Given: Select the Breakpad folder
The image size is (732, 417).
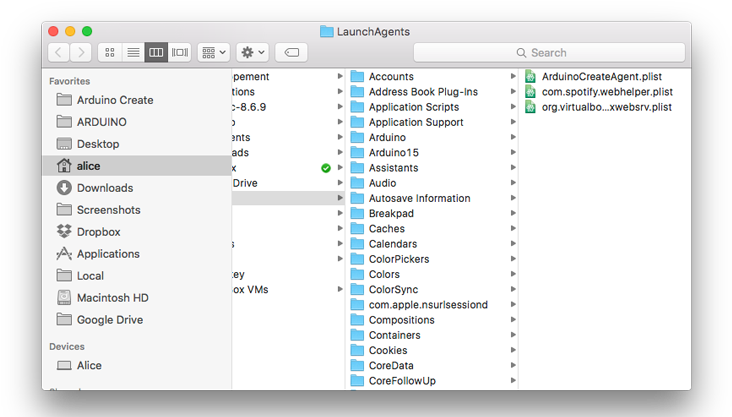Looking at the screenshot, I should click(432, 213).
